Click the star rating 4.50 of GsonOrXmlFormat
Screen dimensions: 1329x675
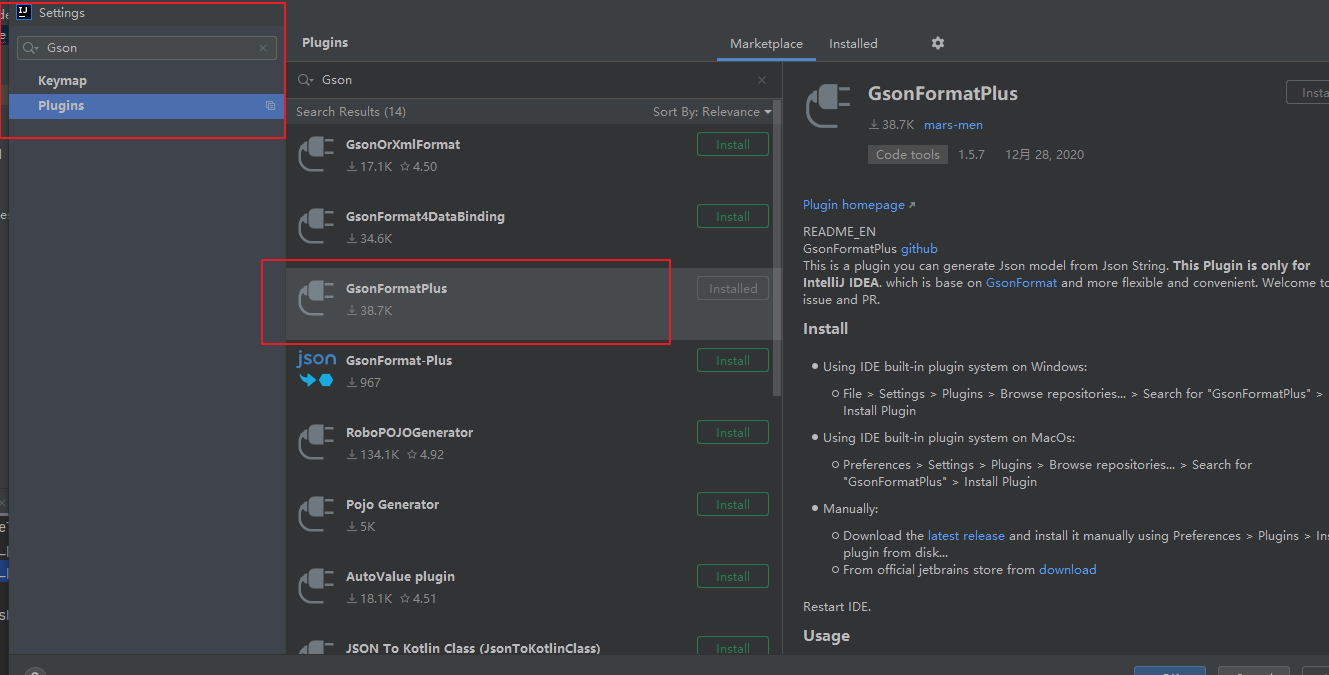pos(418,167)
